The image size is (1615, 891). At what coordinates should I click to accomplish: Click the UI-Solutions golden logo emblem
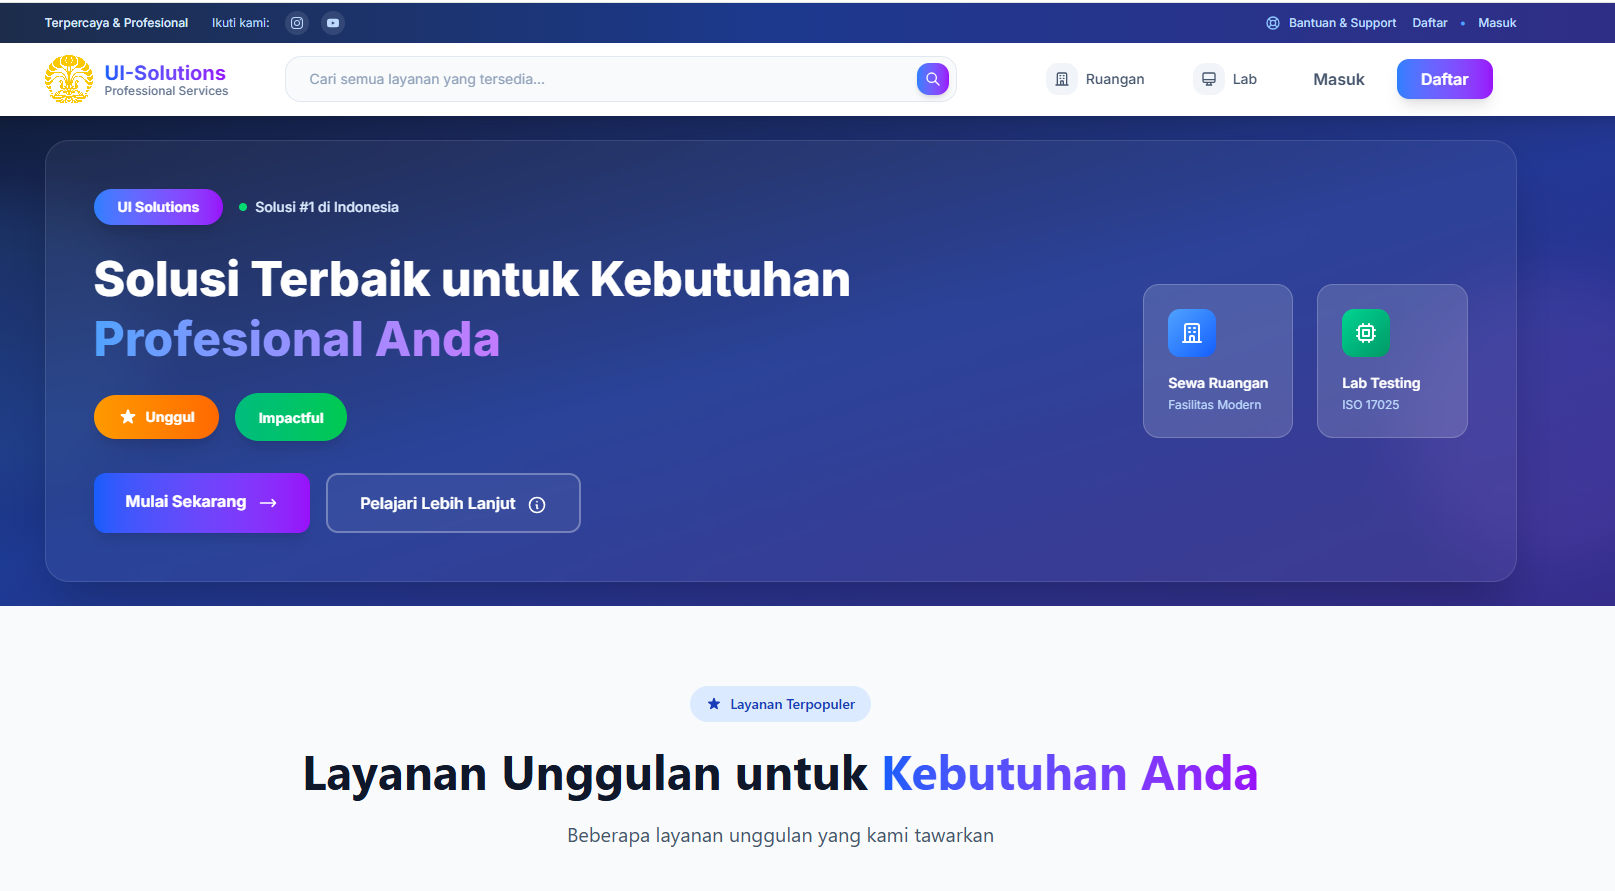tap(69, 79)
